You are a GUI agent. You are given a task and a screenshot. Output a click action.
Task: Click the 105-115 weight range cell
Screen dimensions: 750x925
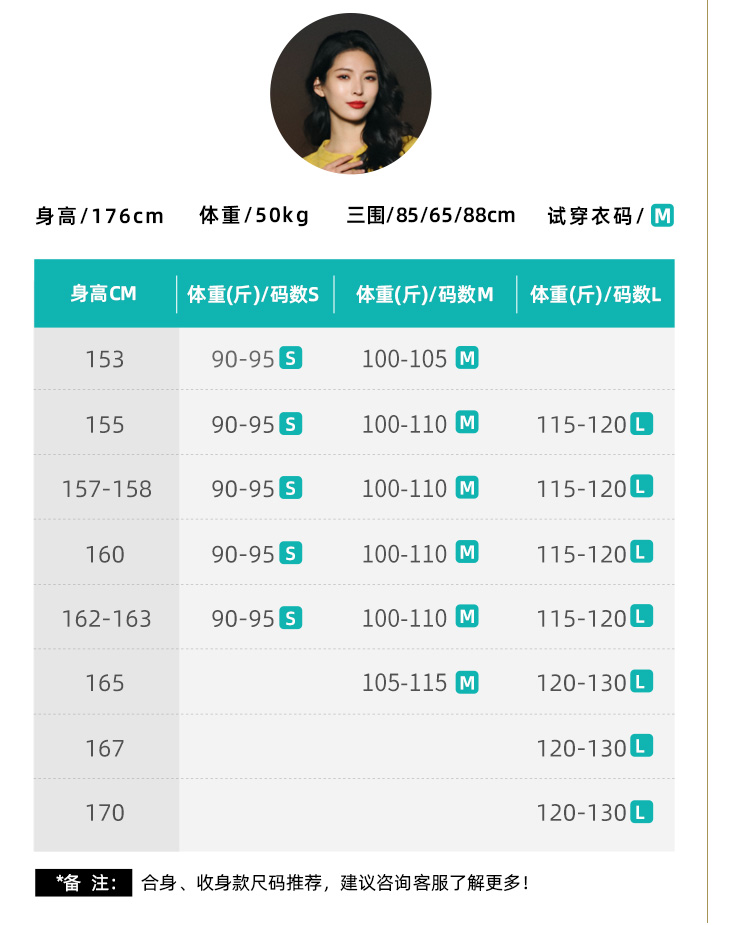[x=404, y=683]
